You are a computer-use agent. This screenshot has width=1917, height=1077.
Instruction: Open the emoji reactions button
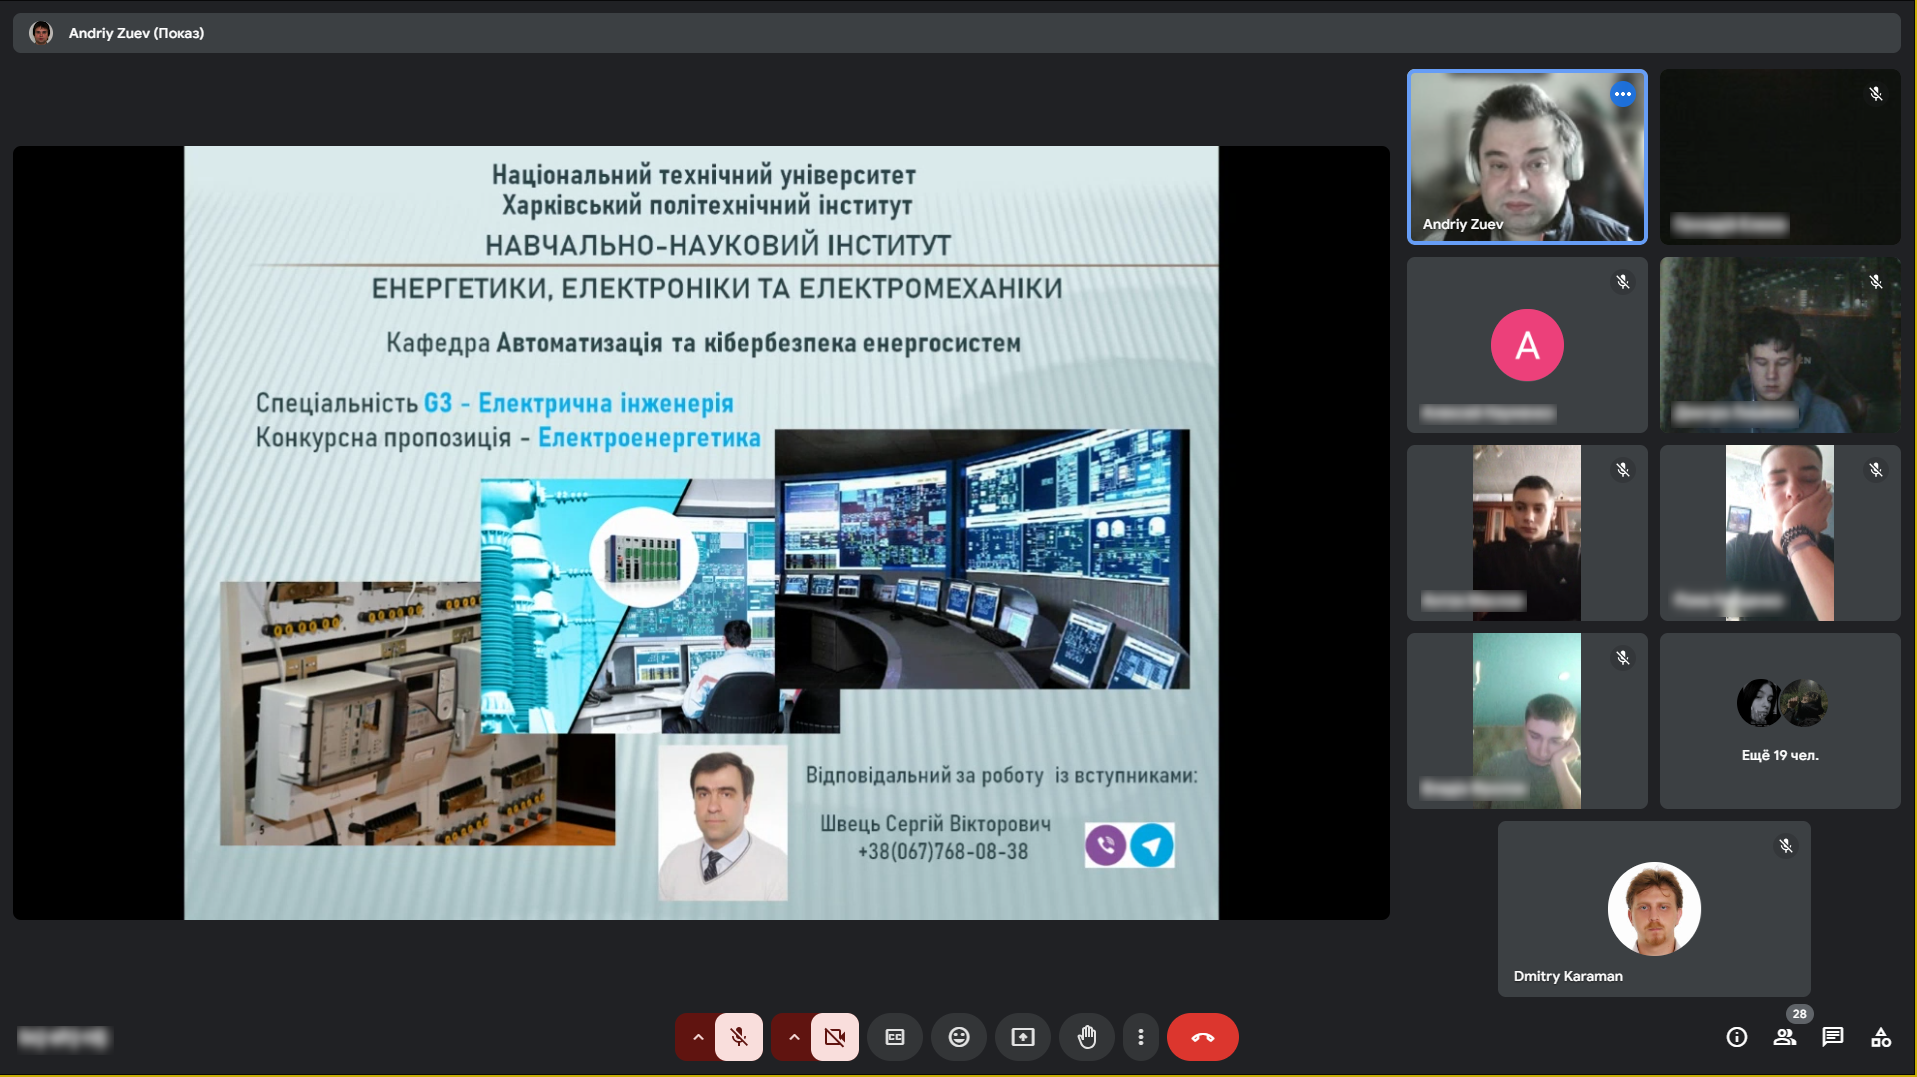959,1037
